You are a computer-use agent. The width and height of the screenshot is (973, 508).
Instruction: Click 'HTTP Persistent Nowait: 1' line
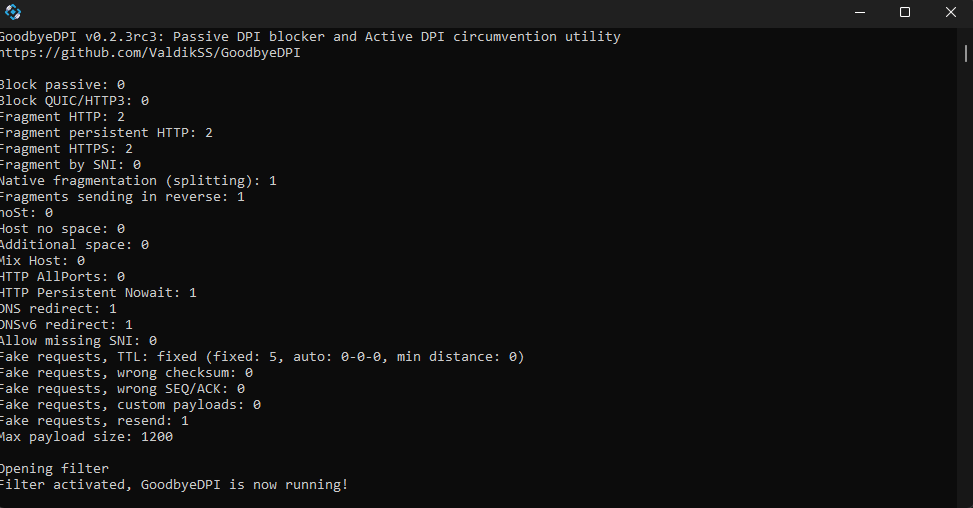98,293
